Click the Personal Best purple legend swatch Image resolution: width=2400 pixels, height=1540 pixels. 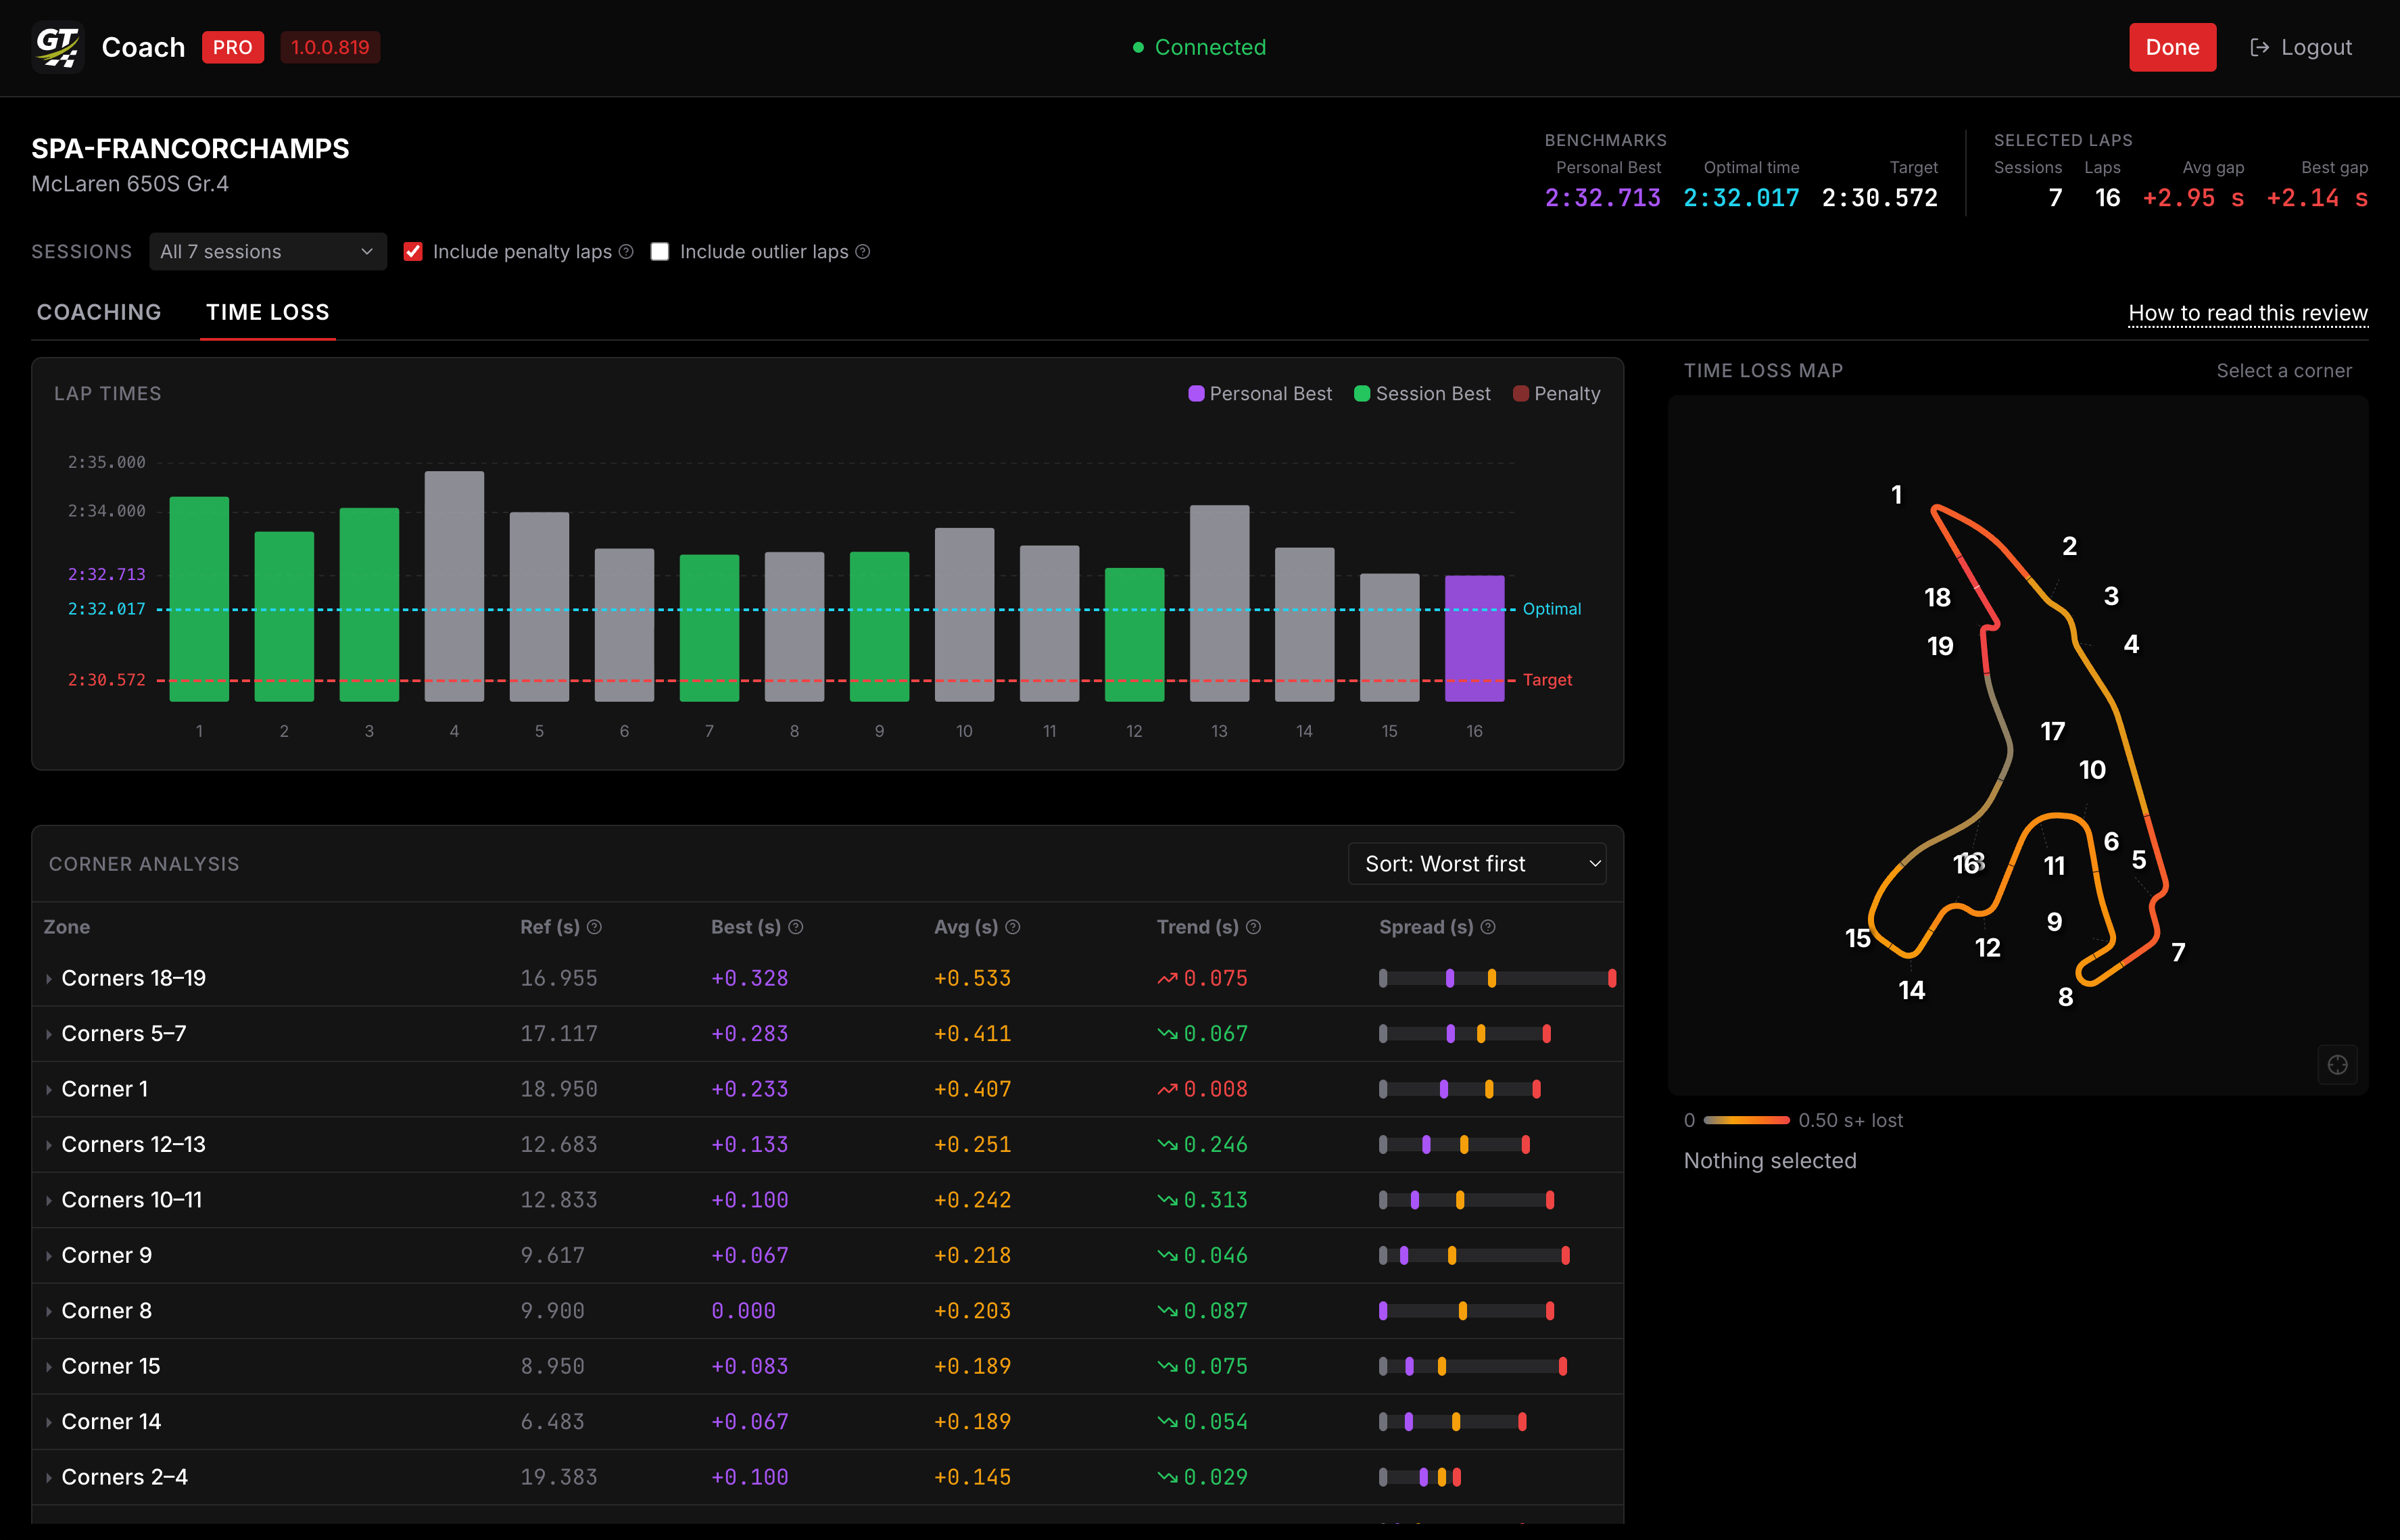(1196, 394)
